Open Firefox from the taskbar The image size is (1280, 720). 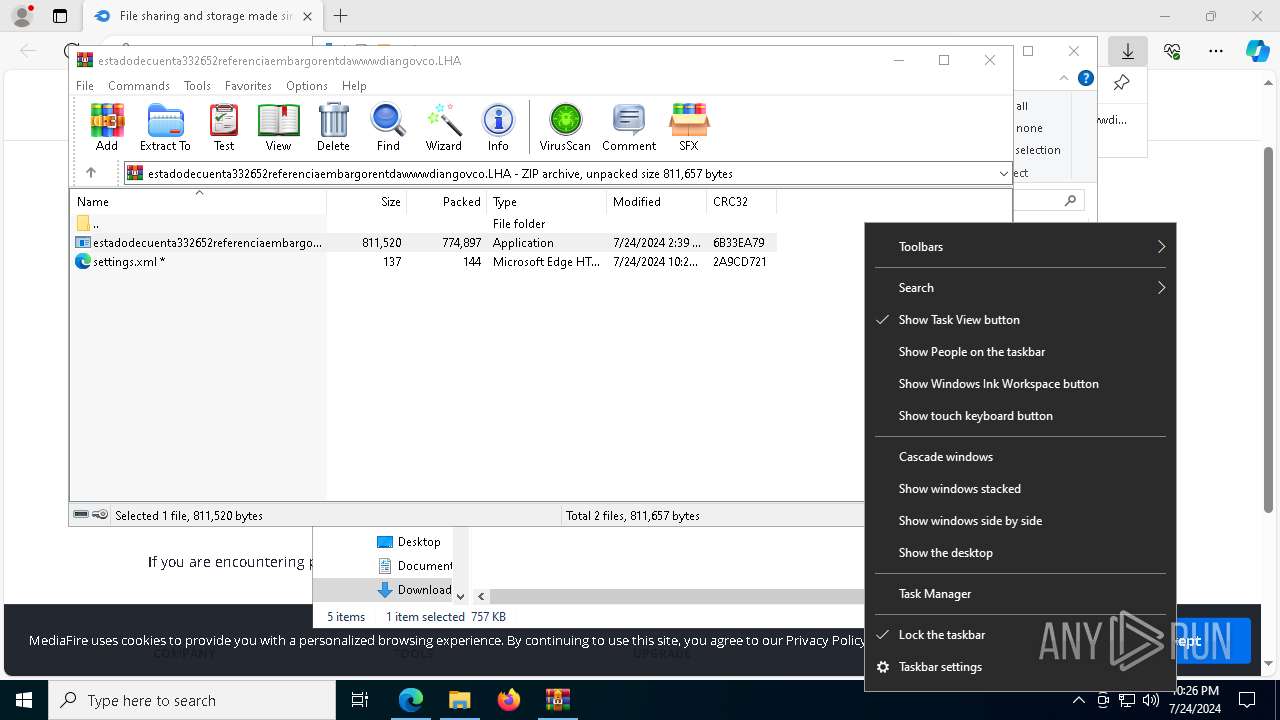coord(509,700)
